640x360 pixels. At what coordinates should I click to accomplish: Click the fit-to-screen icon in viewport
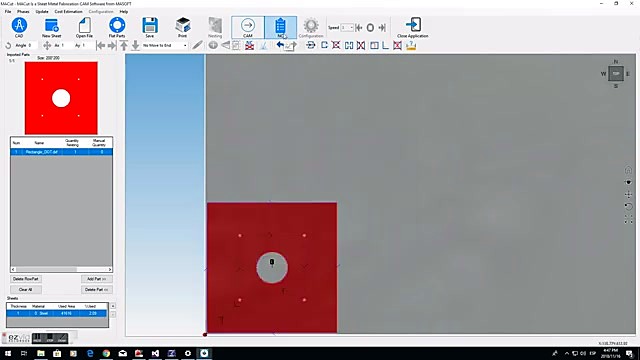click(628, 220)
